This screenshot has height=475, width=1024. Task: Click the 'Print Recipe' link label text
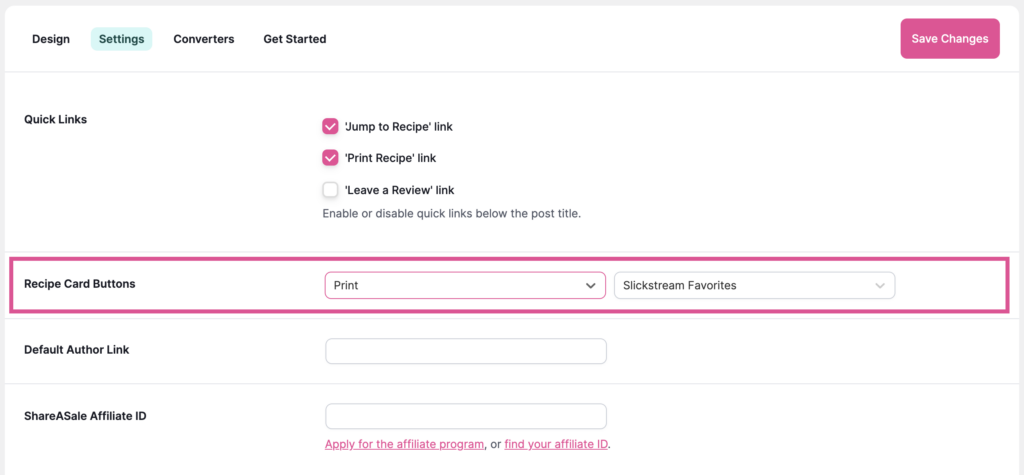point(390,158)
